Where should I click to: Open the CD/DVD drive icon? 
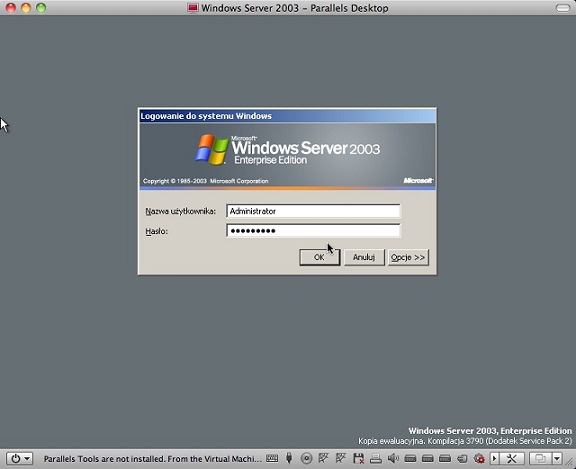click(306, 458)
